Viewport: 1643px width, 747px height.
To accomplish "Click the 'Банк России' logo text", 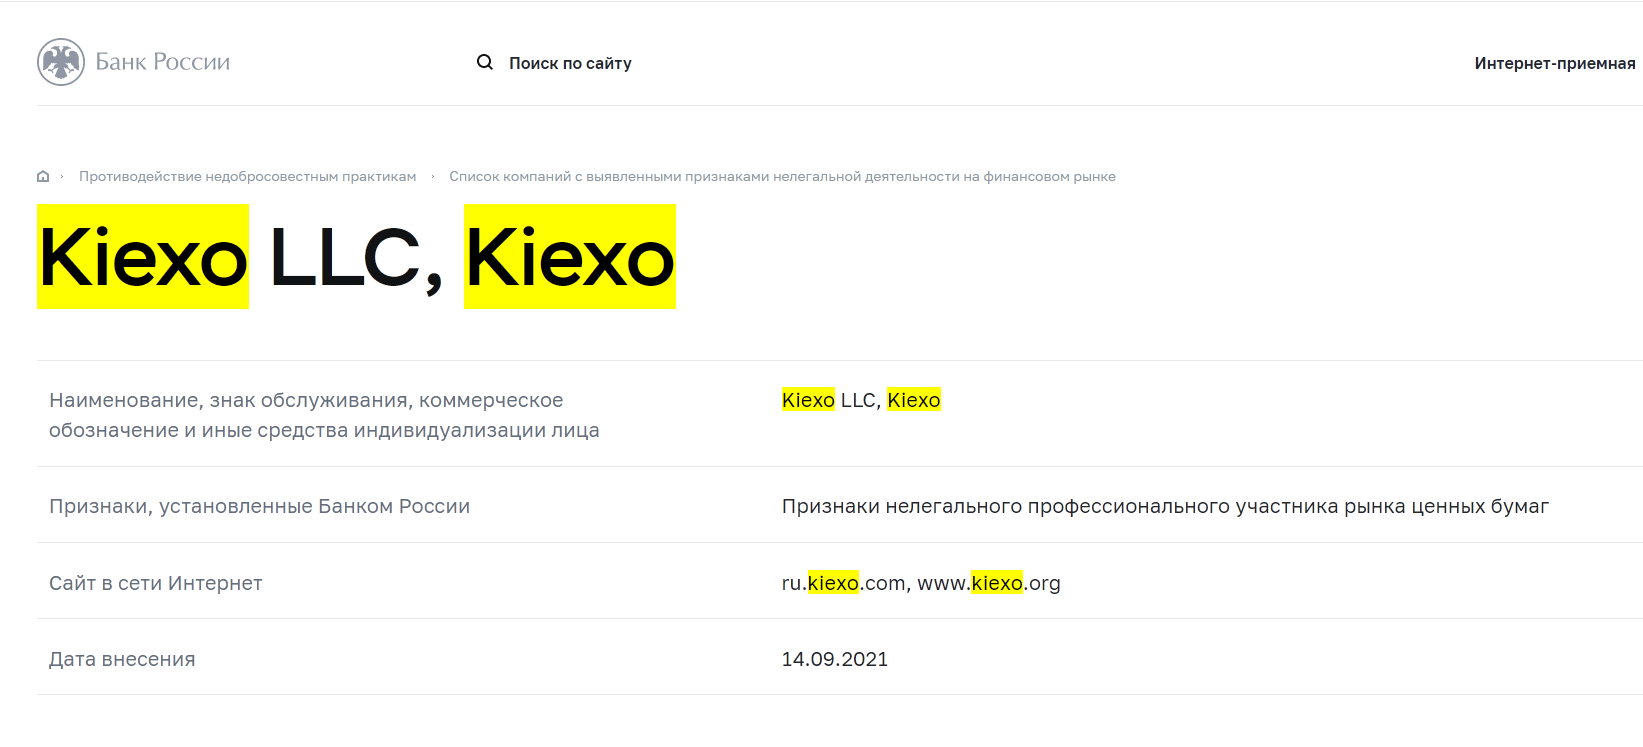I will pyautogui.click(x=163, y=62).
